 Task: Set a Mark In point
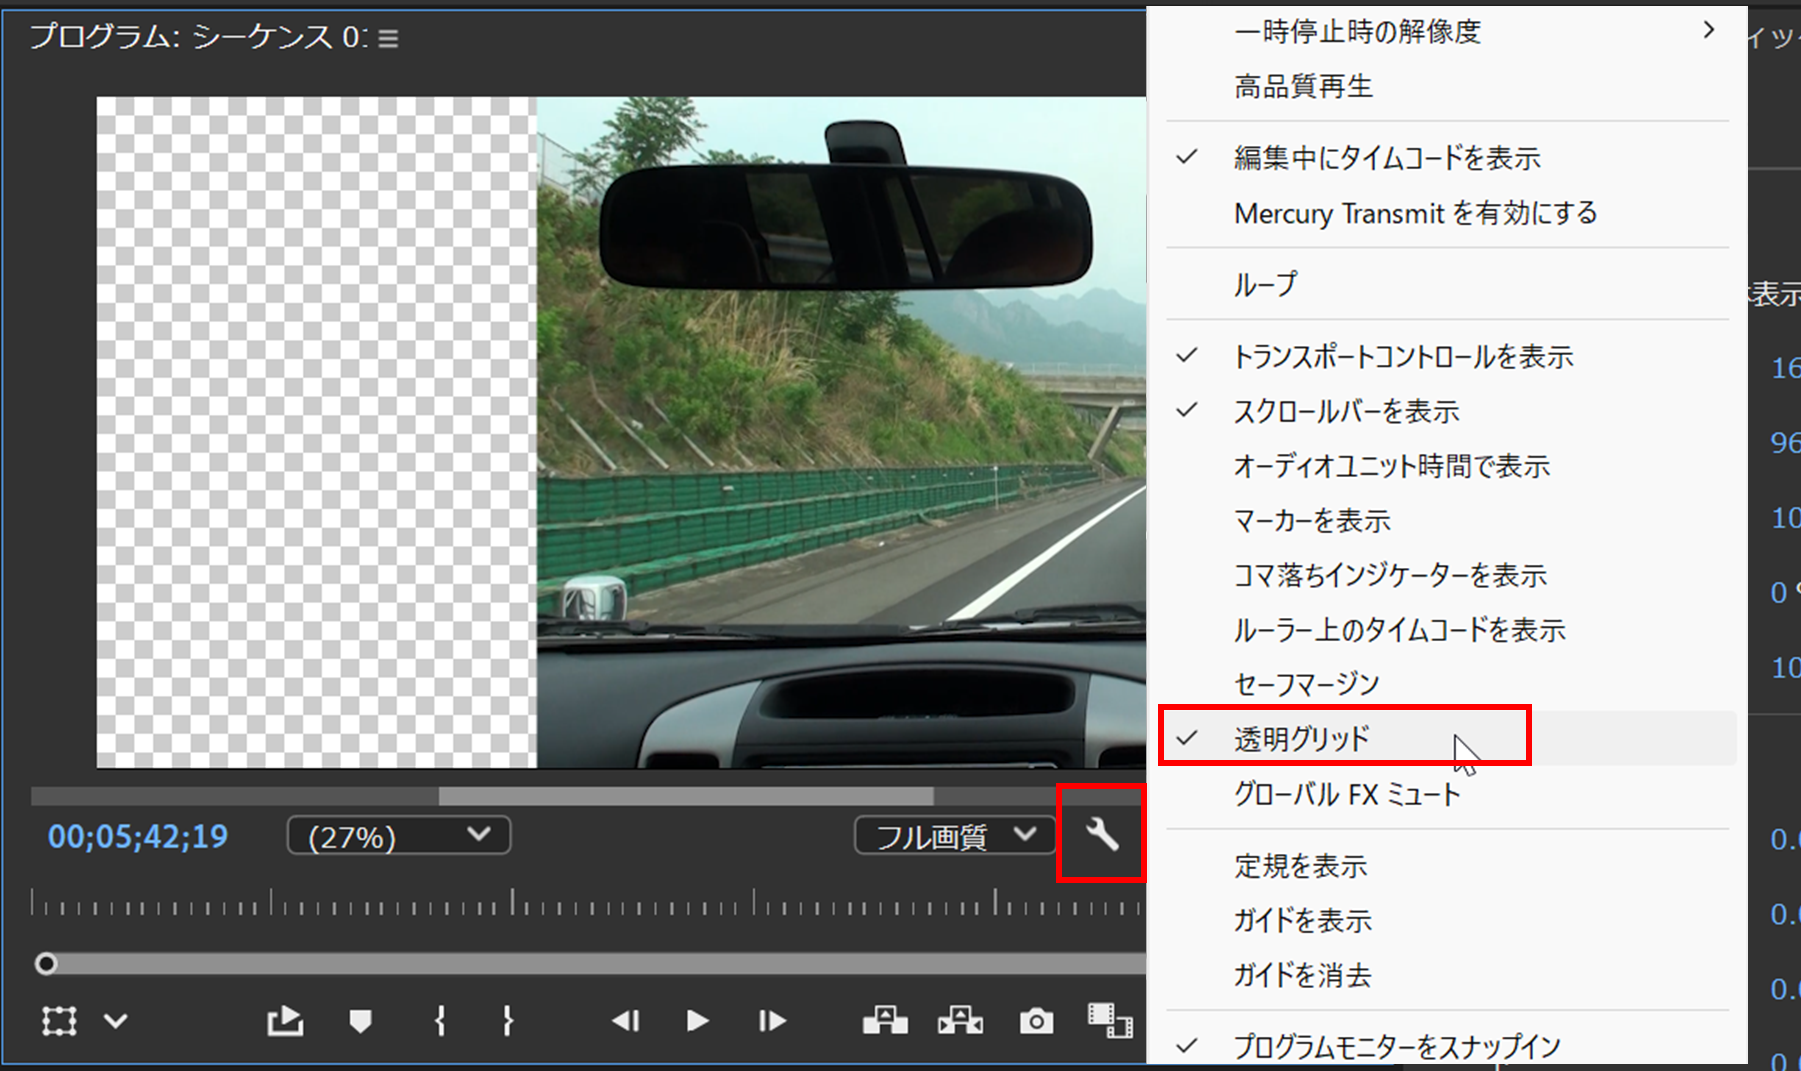[x=438, y=1021]
